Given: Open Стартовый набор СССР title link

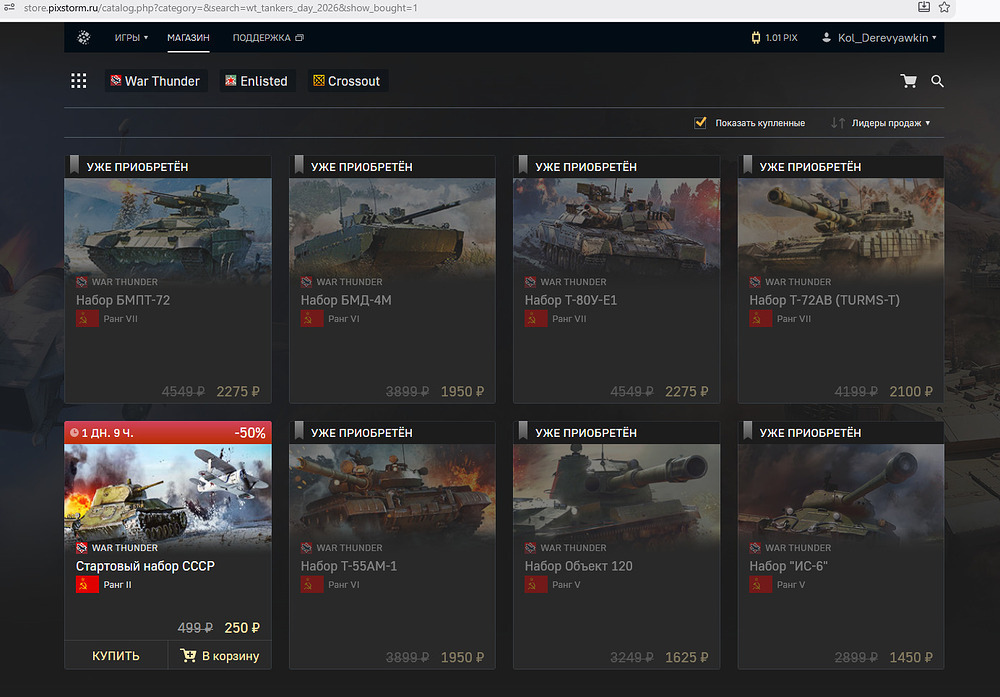Looking at the screenshot, I should pos(145,566).
